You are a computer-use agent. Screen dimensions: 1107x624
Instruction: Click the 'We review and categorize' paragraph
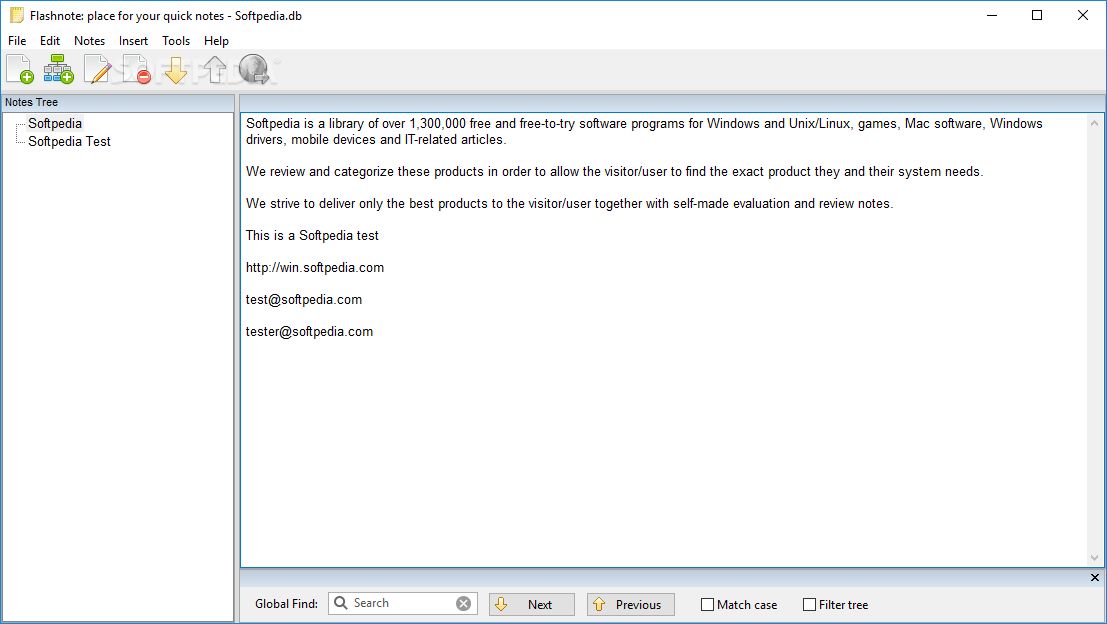[x=614, y=172]
